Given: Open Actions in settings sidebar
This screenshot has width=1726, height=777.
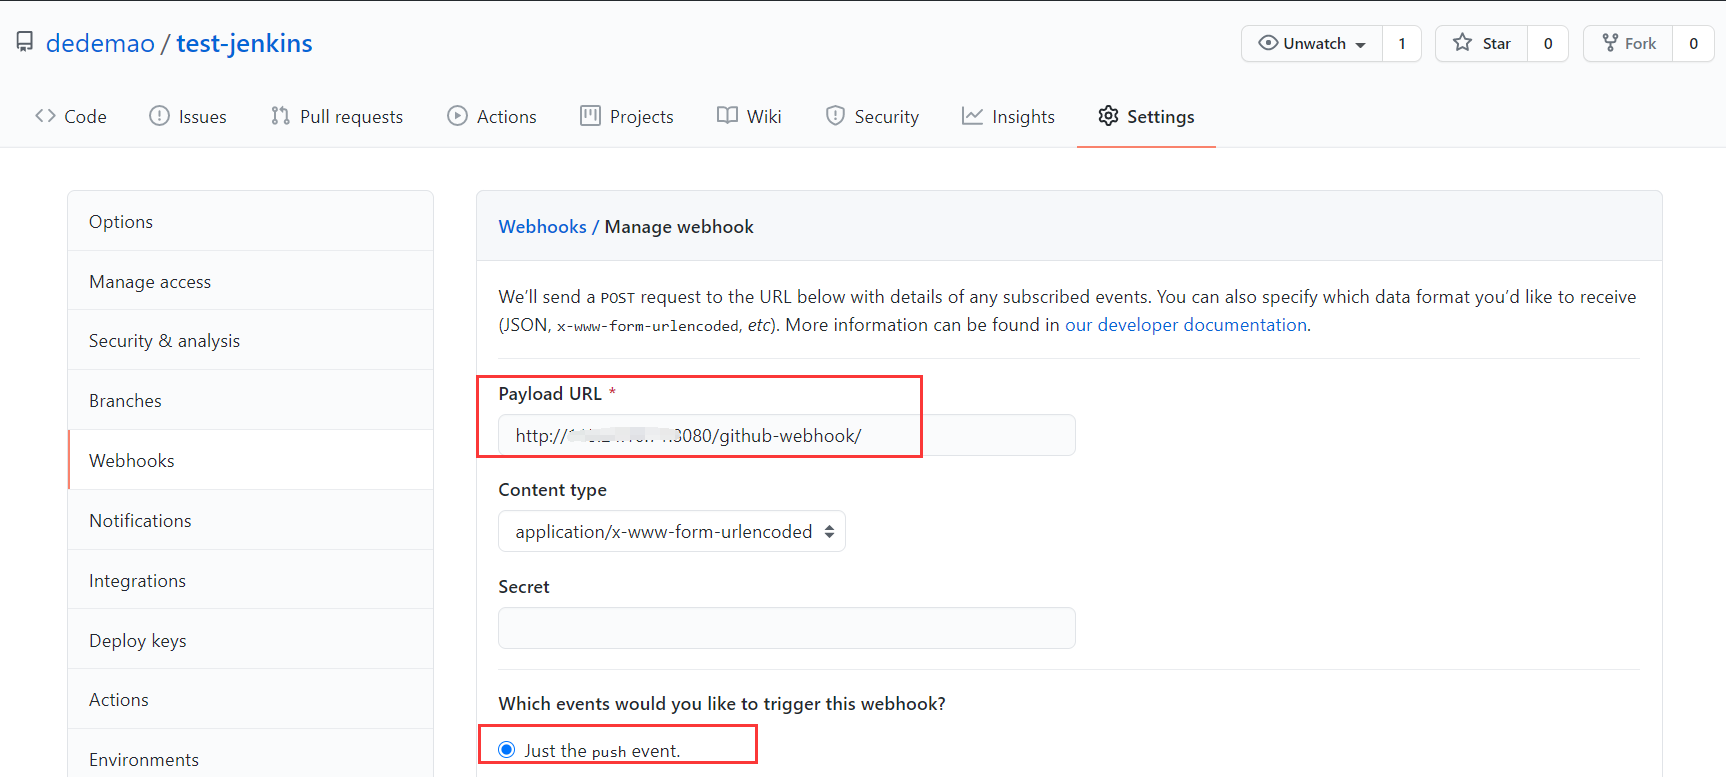Looking at the screenshot, I should click(251, 699).
